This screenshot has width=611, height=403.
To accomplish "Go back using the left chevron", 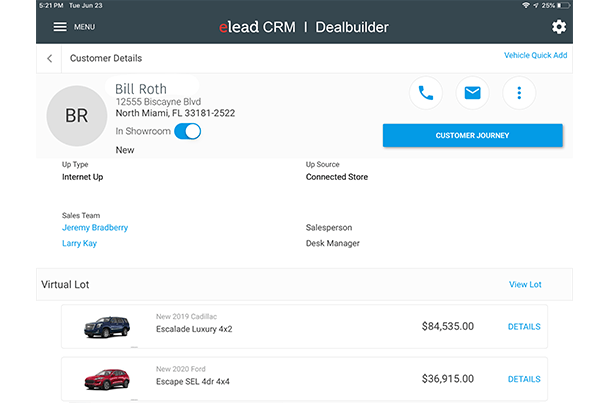I will click(50, 58).
